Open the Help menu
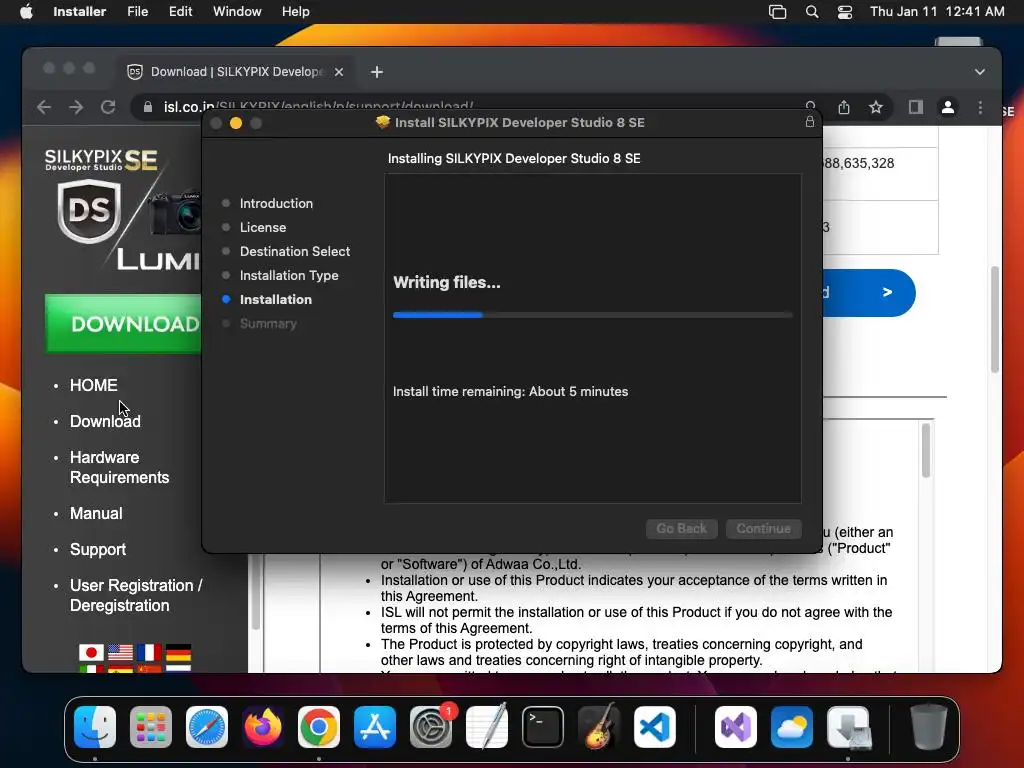The height and width of the screenshot is (768, 1024). (x=295, y=12)
